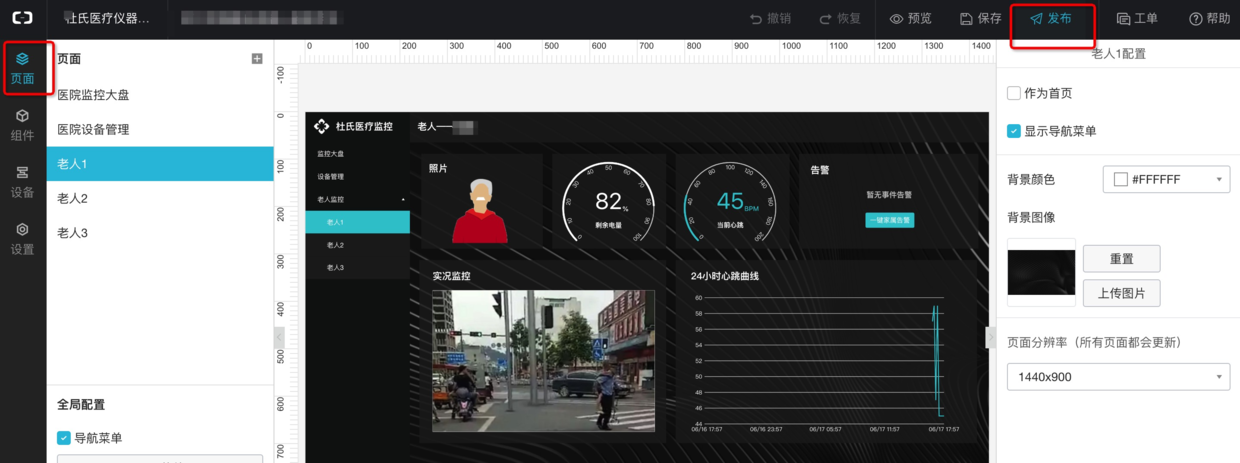This screenshot has width=1240, height=463.
Task: Select 老人2 in canvas nav menu
Action: (x=358, y=245)
